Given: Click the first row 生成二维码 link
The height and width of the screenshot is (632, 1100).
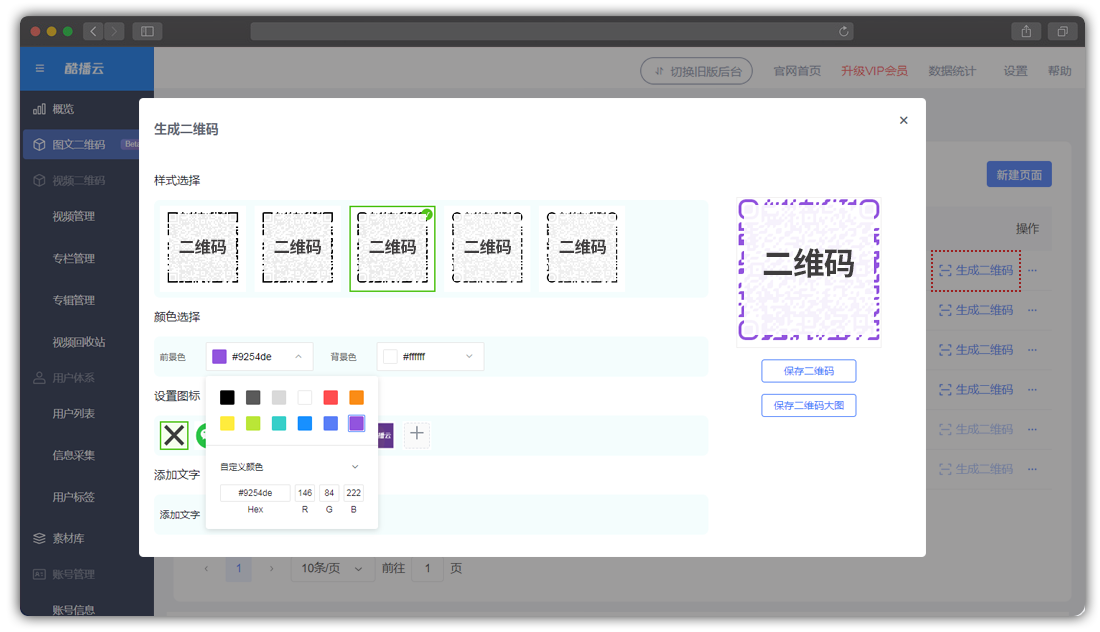Looking at the screenshot, I should pos(976,270).
